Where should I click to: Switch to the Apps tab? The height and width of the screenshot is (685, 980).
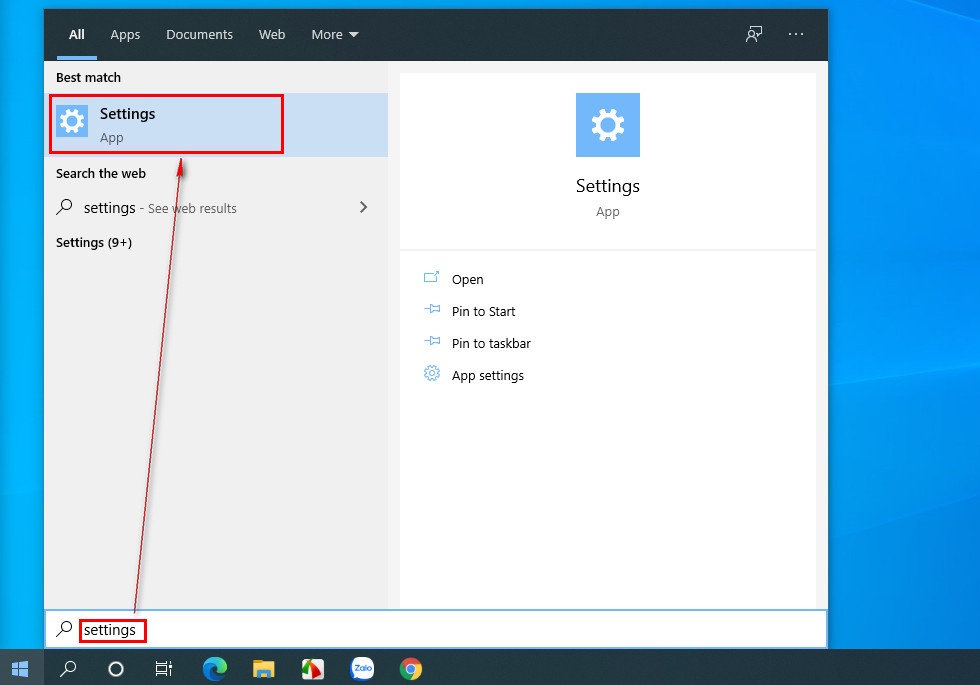pyautogui.click(x=125, y=34)
